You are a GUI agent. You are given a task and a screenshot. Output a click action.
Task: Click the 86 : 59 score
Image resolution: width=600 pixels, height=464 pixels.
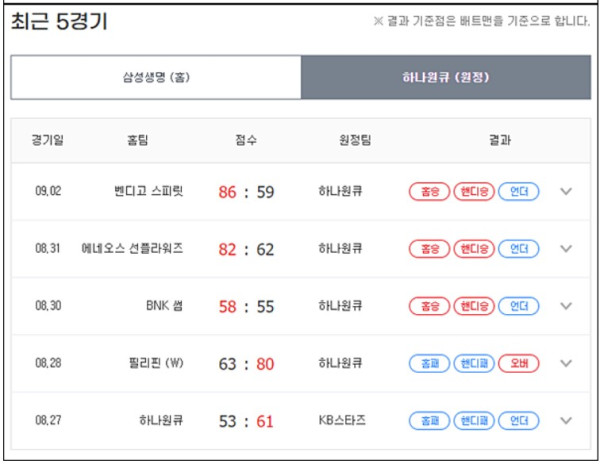click(246, 191)
